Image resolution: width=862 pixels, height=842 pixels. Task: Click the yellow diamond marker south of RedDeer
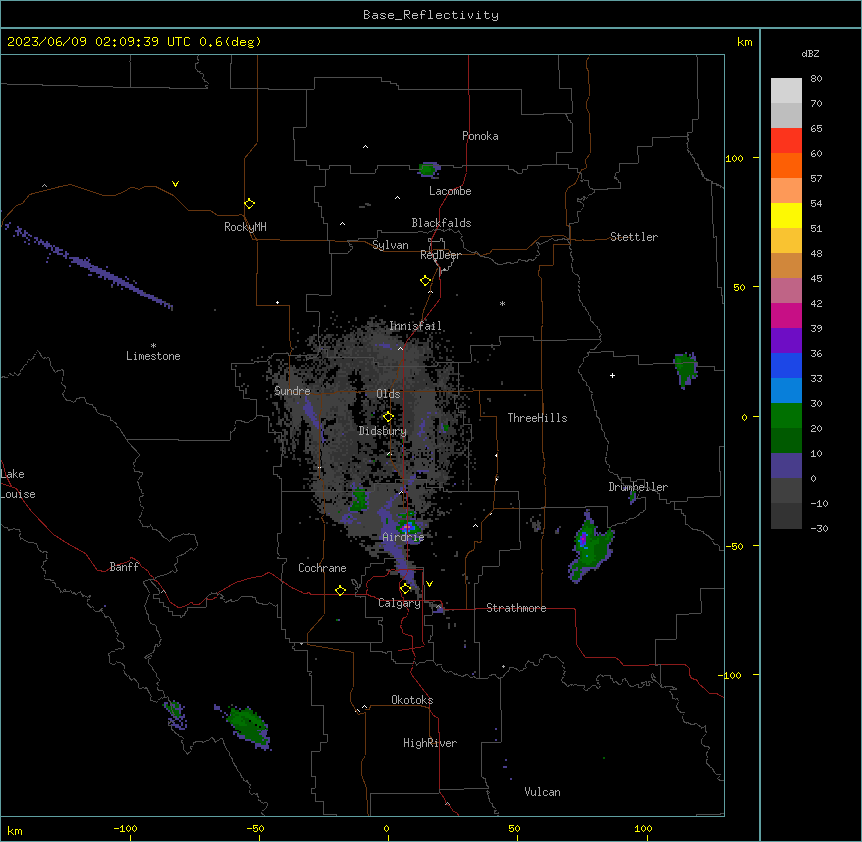click(x=426, y=281)
